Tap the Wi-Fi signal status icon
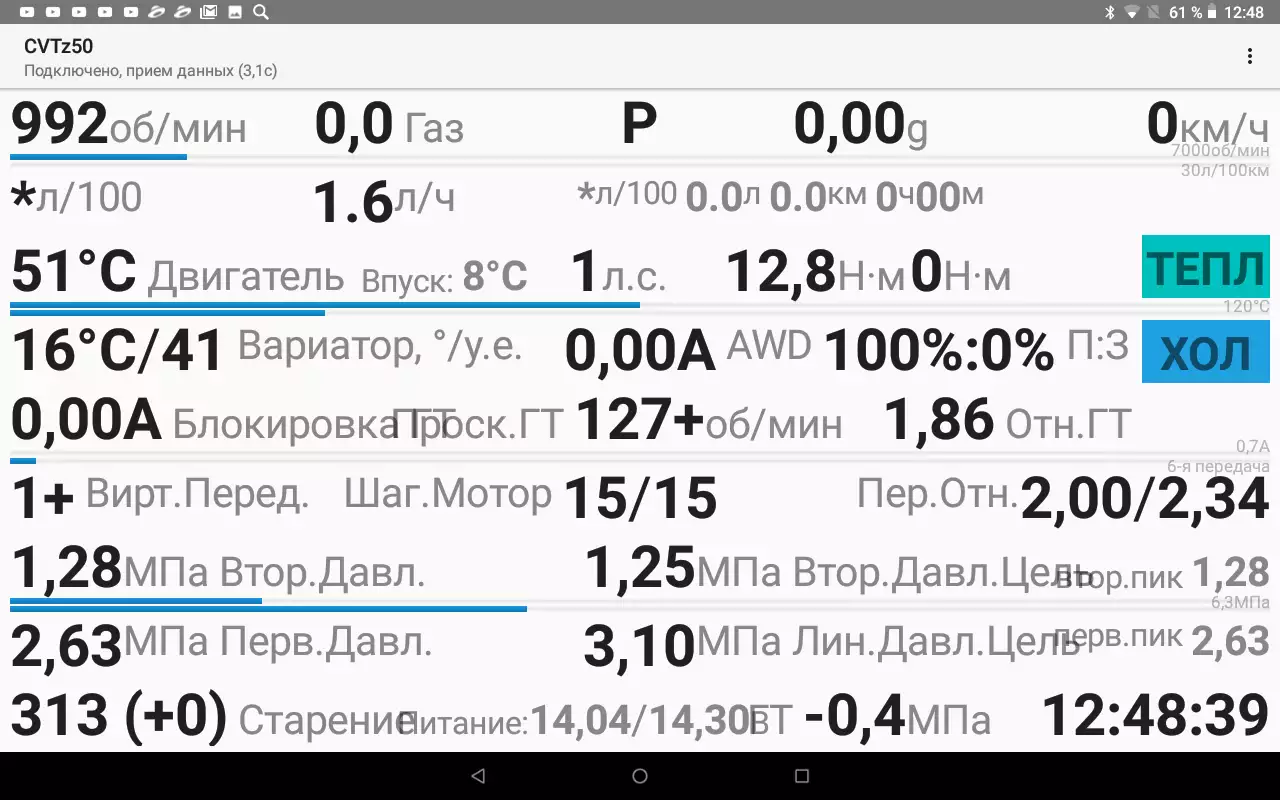The image size is (1280, 800). [1131, 12]
